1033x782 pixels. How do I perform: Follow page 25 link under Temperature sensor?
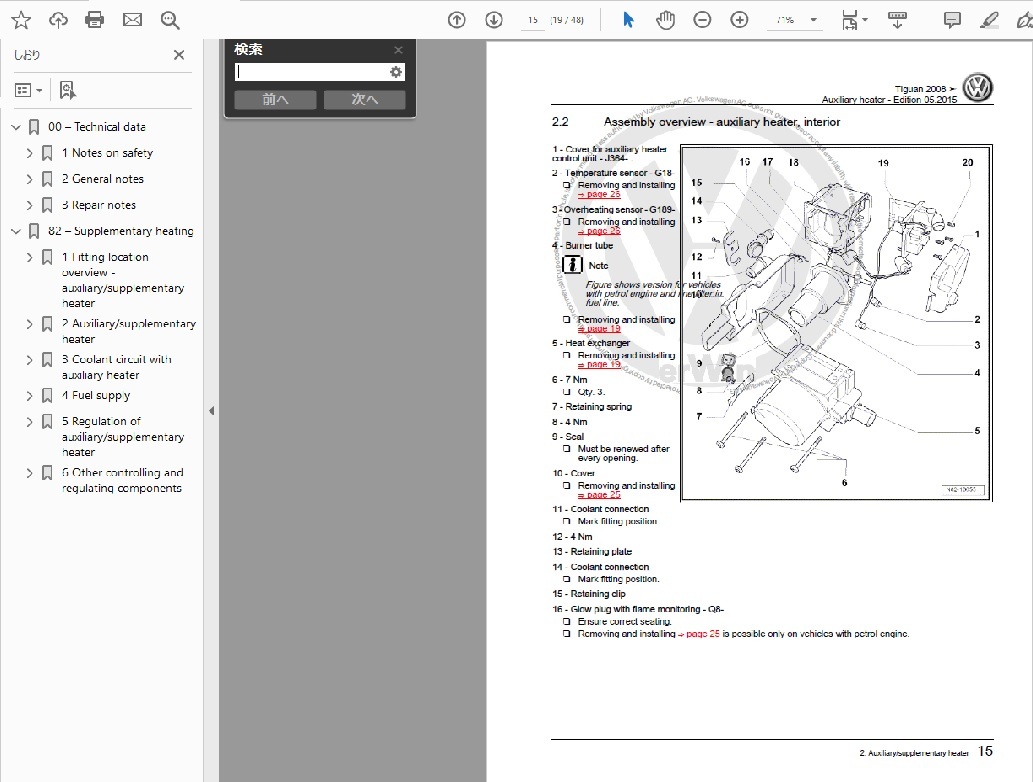600,194
